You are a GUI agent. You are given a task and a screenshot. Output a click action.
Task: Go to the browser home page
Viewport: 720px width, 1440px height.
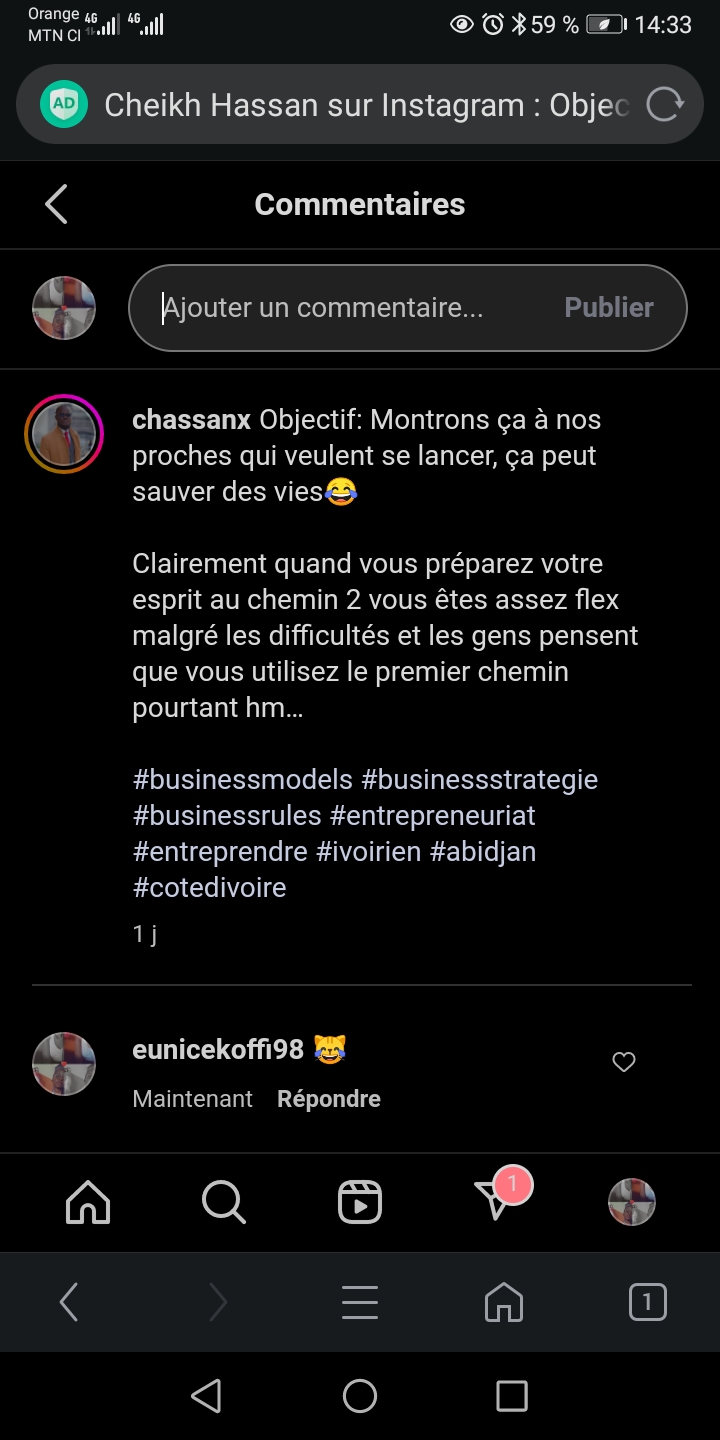tap(504, 1302)
